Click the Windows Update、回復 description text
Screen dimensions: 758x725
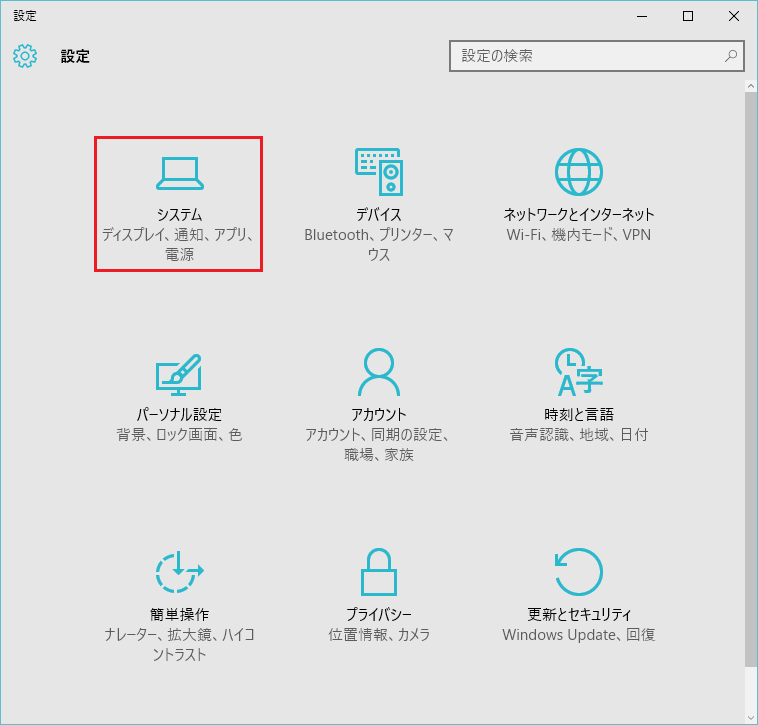pyautogui.click(x=579, y=635)
